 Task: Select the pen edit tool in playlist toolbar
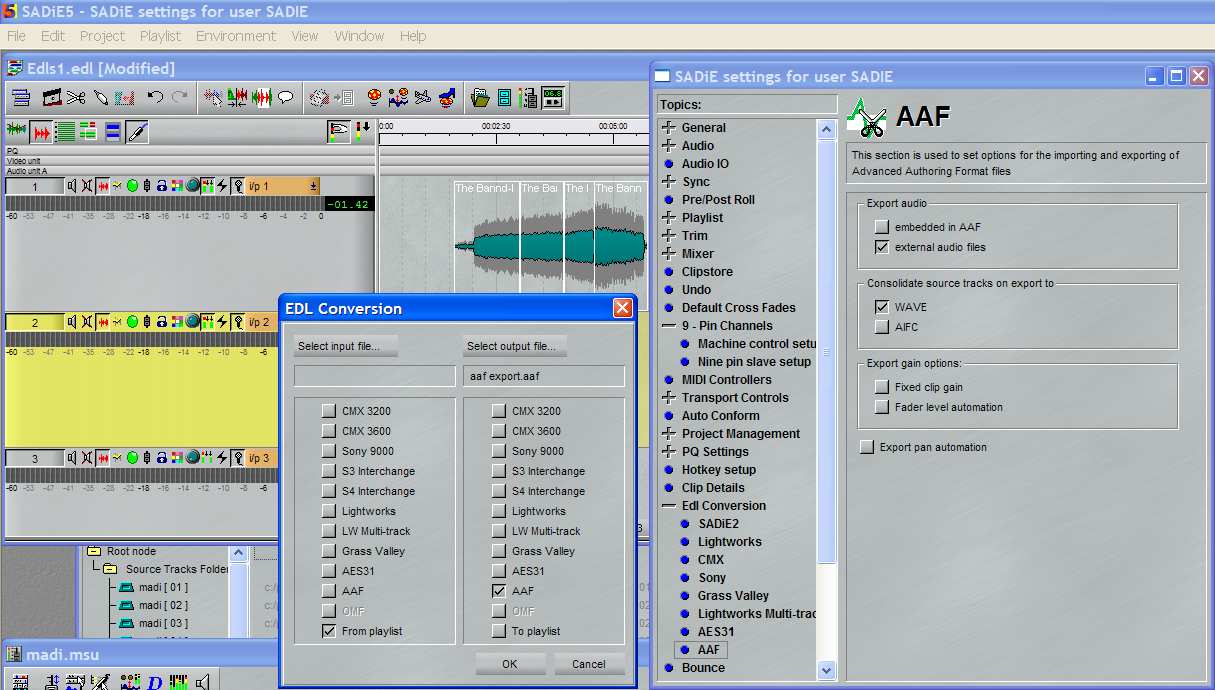(137, 131)
